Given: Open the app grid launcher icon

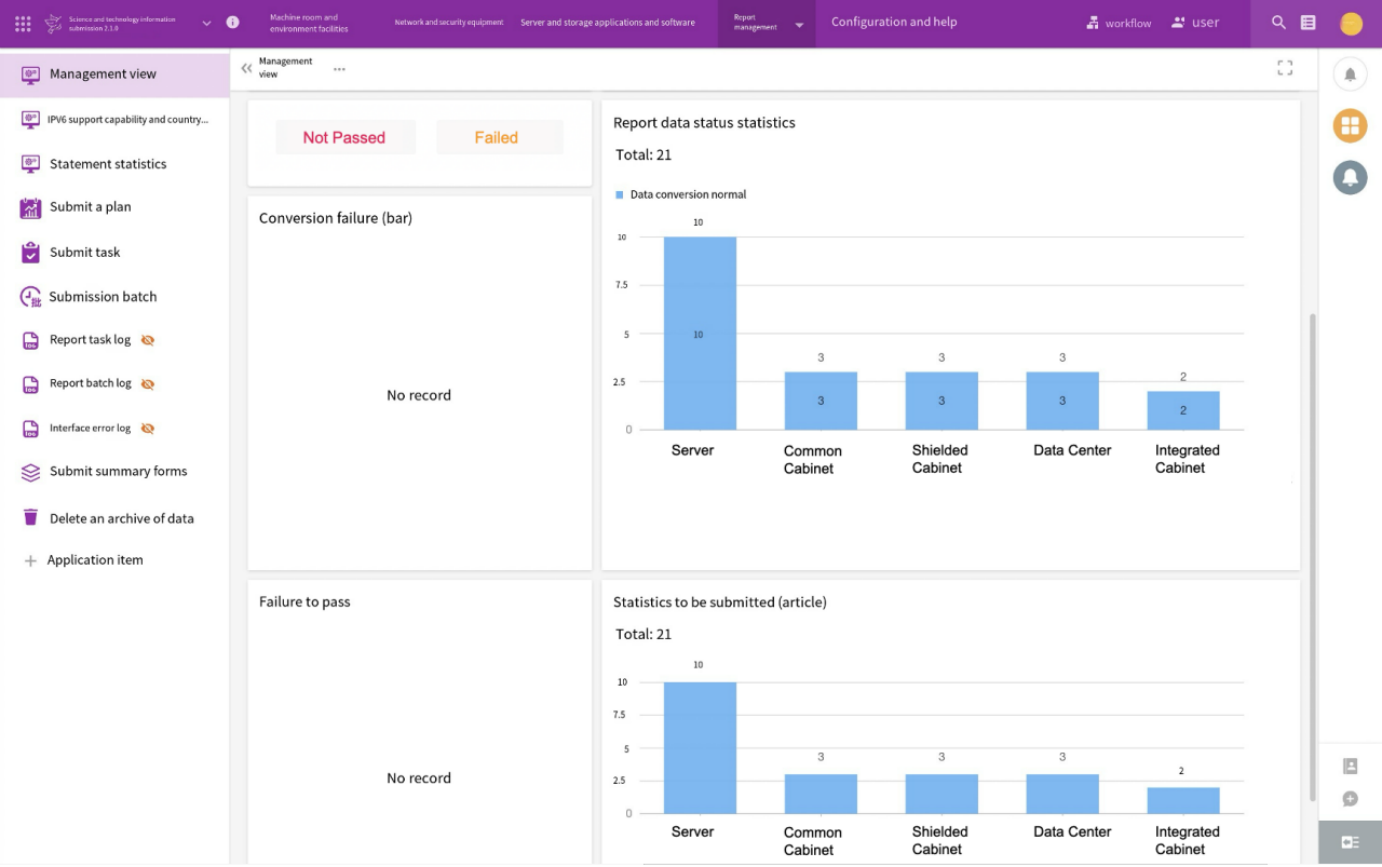Looking at the screenshot, I should 23,23.
